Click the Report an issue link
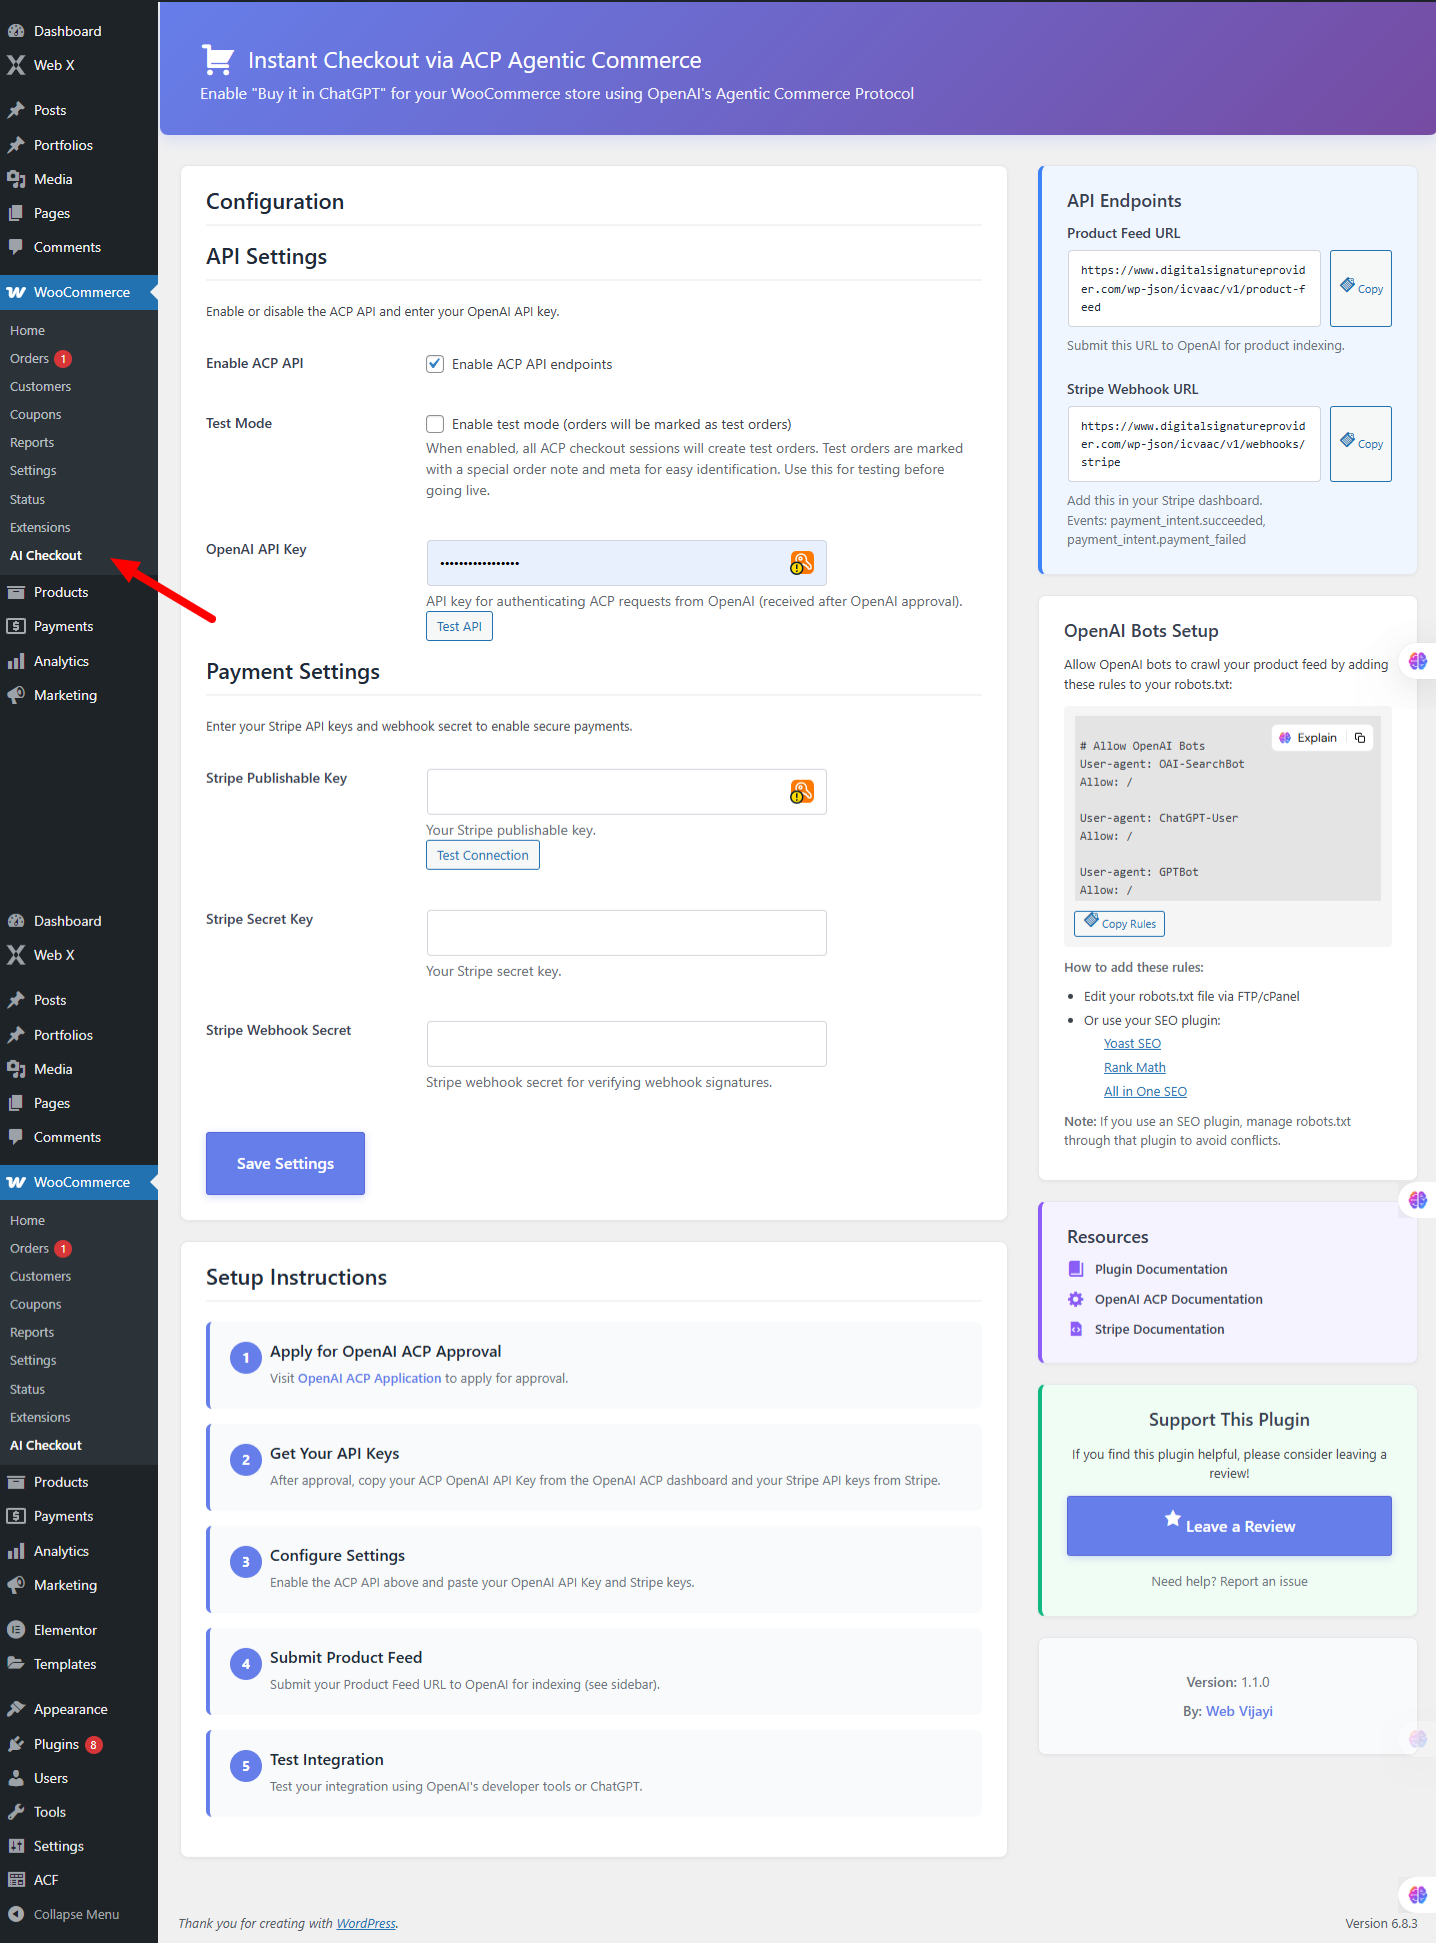 pyautogui.click(x=1263, y=1581)
